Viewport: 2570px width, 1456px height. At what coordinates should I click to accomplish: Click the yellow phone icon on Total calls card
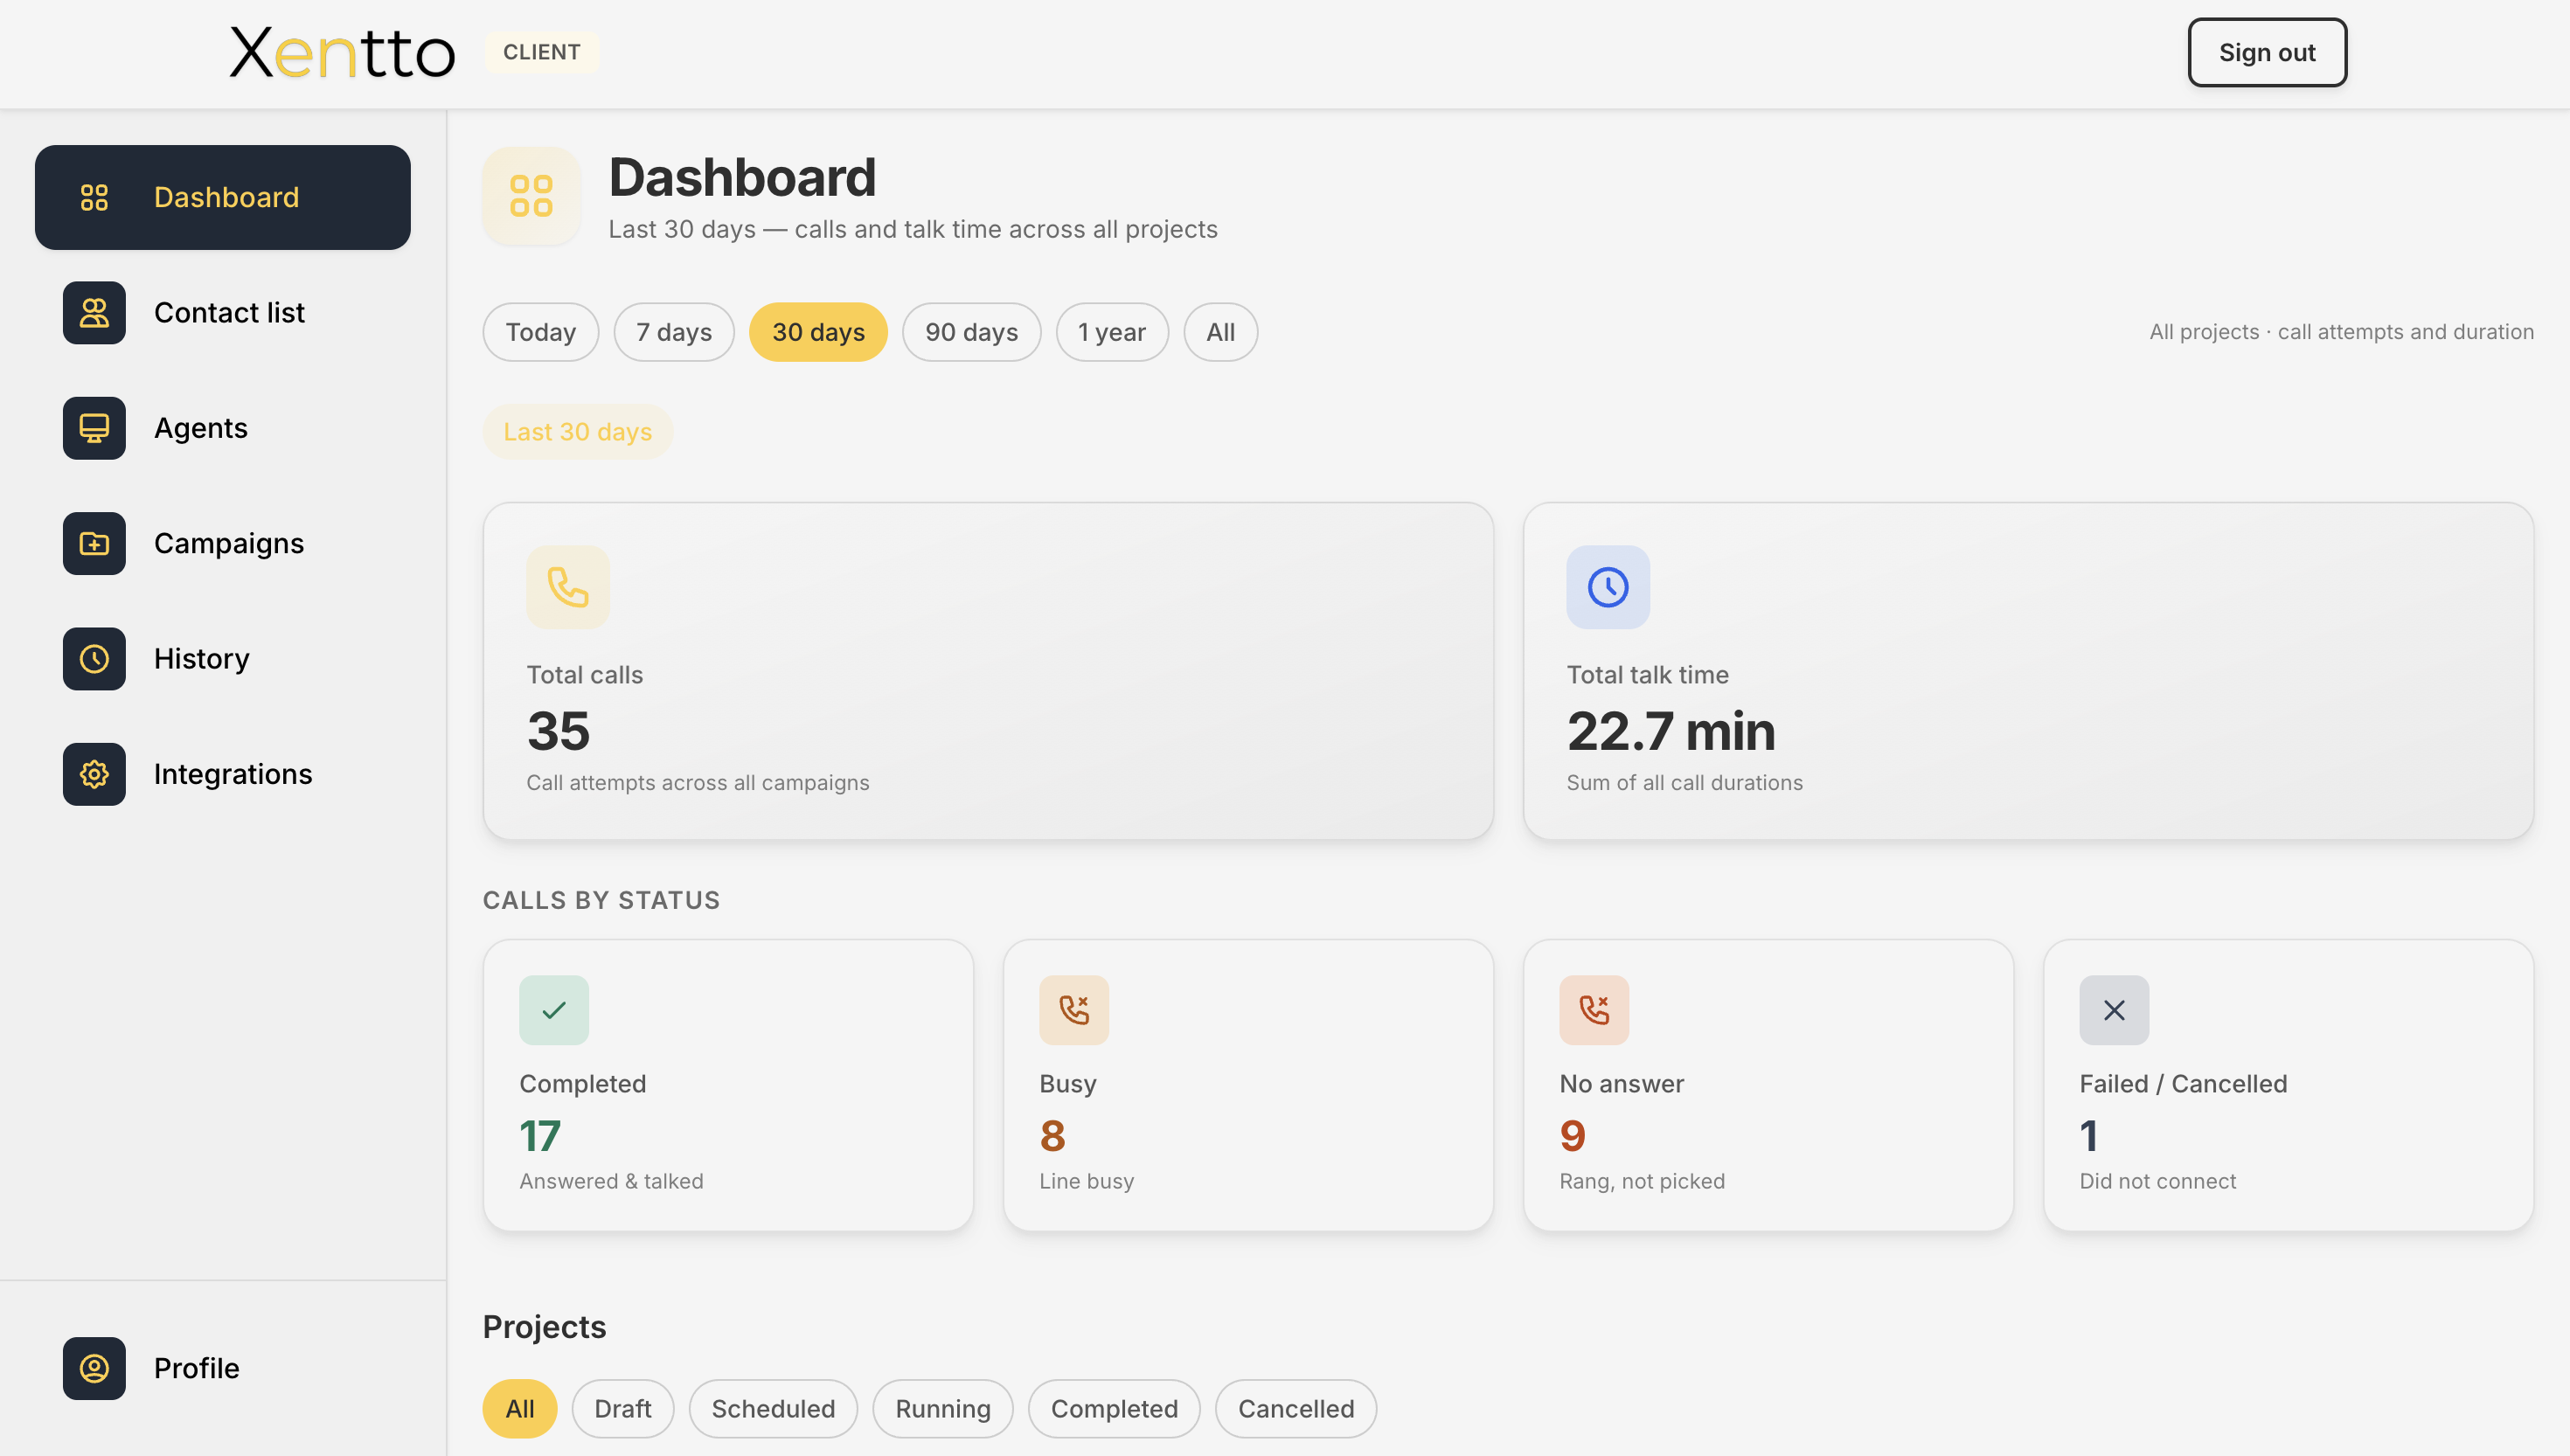pyautogui.click(x=567, y=588)
